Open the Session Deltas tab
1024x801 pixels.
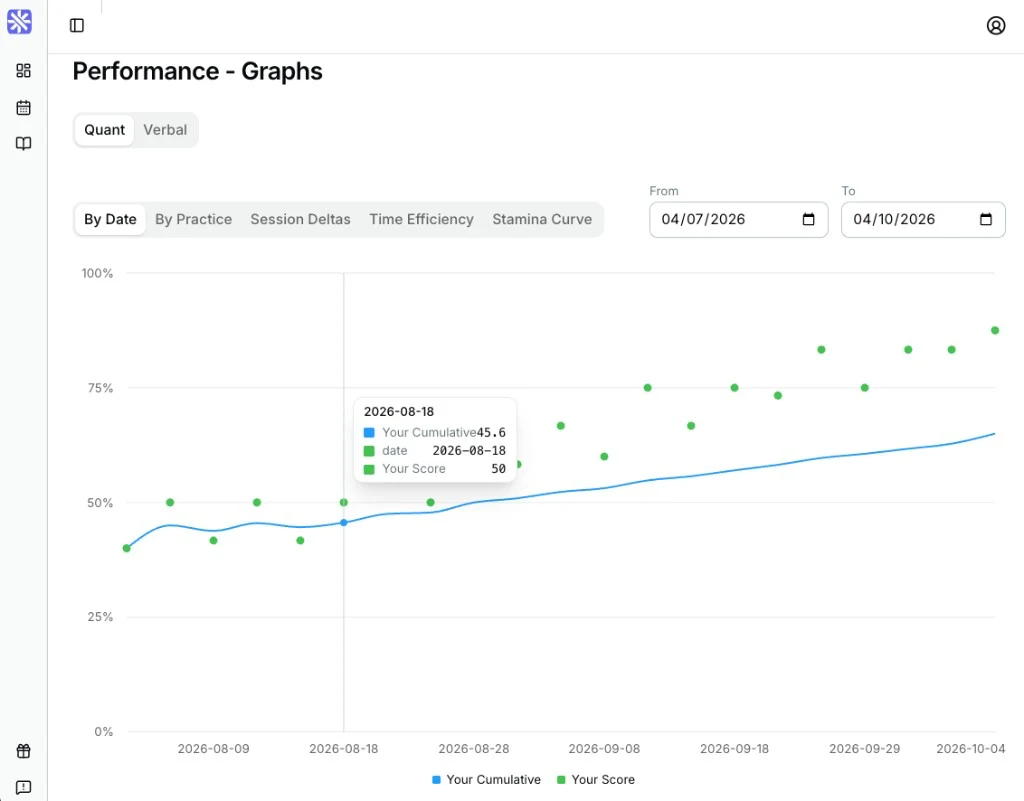coord(300,219)
